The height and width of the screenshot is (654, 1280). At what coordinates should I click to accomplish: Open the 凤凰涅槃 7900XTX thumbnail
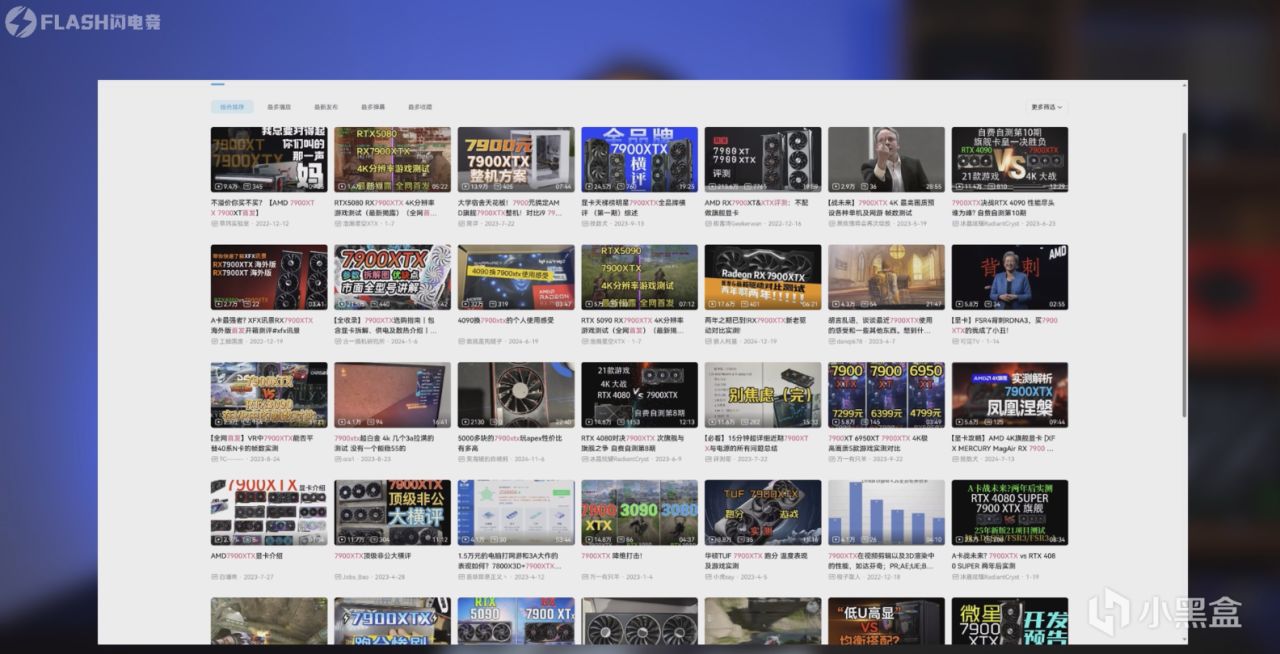point(1010,395)
